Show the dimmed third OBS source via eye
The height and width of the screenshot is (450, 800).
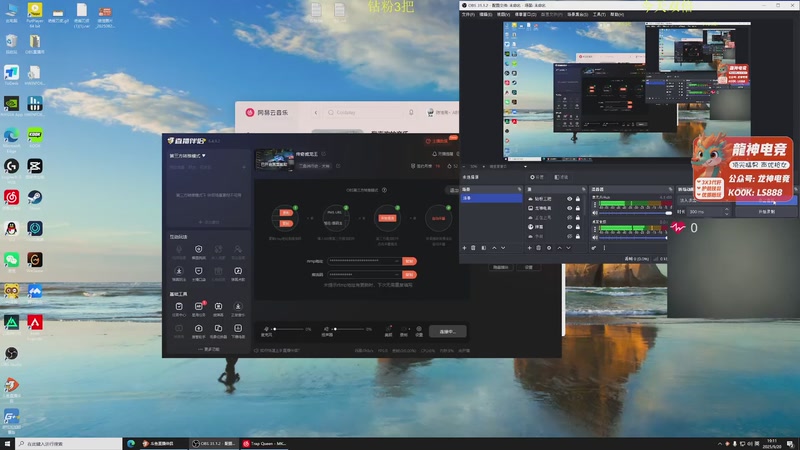(x=569, y=217)
